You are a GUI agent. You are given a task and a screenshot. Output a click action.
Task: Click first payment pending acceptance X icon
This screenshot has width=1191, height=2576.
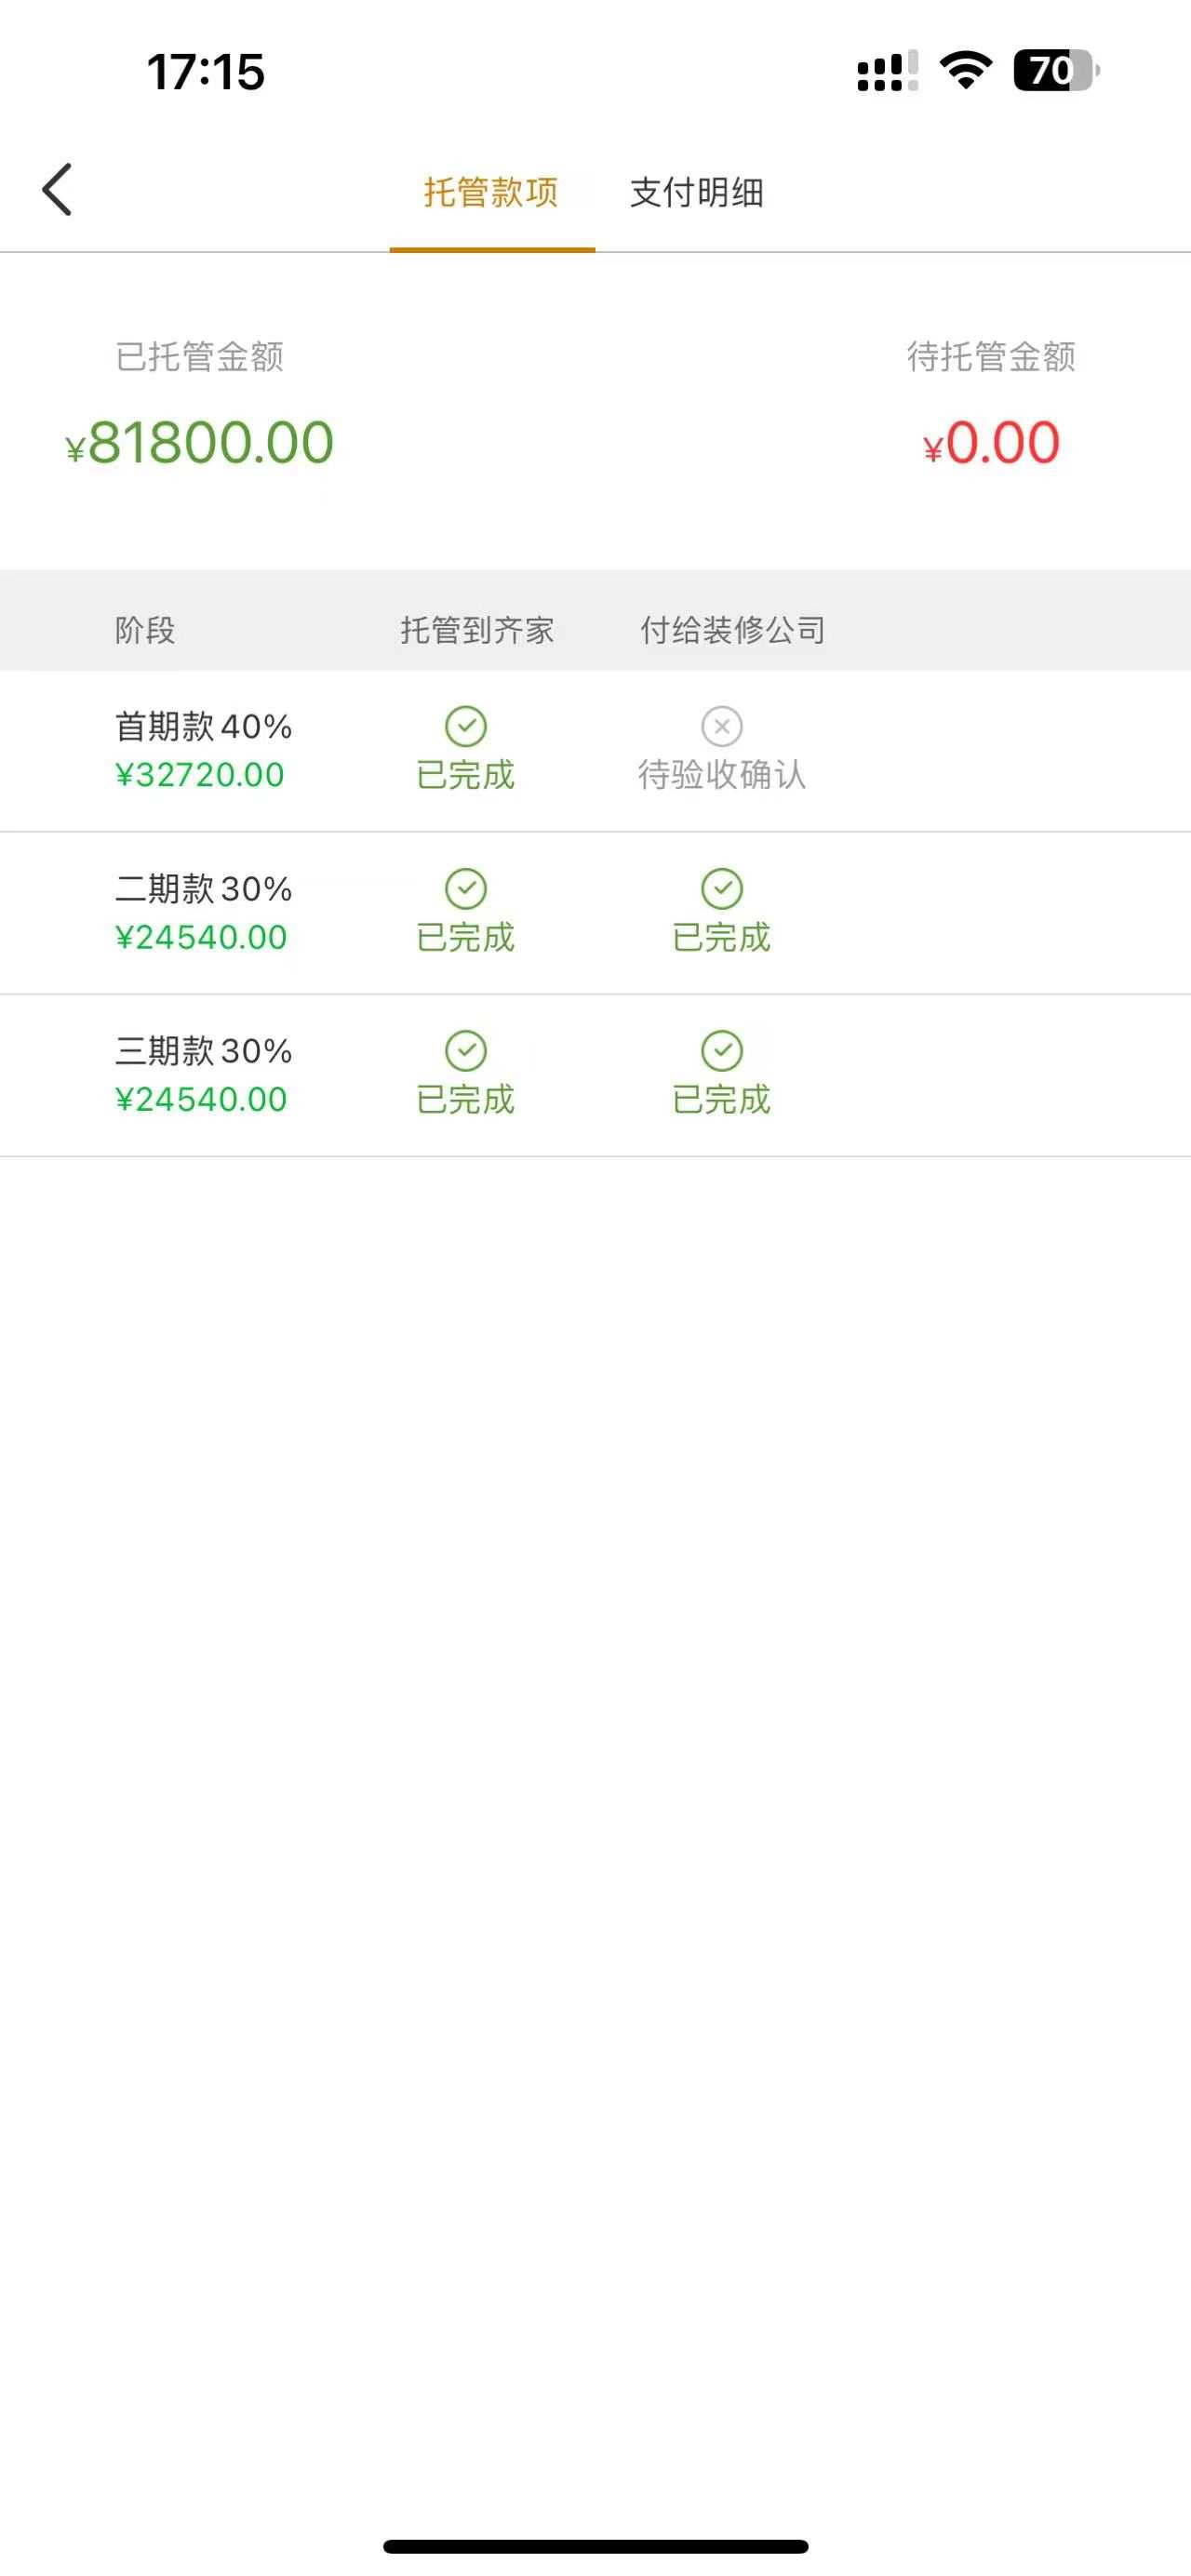[x=722, y=727]
